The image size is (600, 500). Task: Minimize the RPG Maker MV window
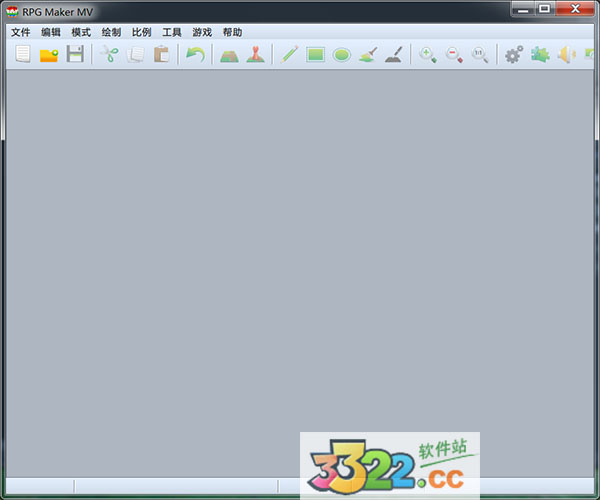[523, 9]
